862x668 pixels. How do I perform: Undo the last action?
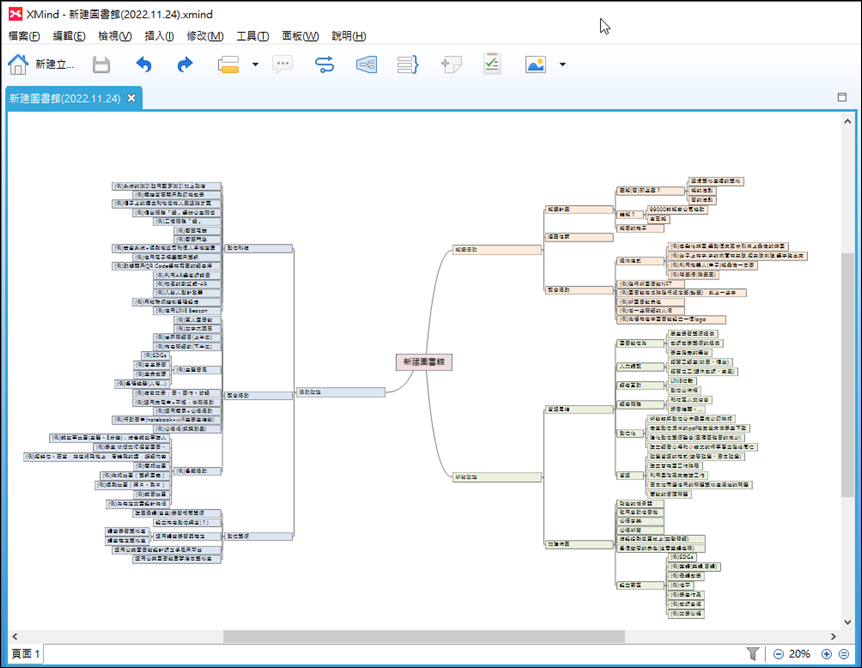pos(143,65)
